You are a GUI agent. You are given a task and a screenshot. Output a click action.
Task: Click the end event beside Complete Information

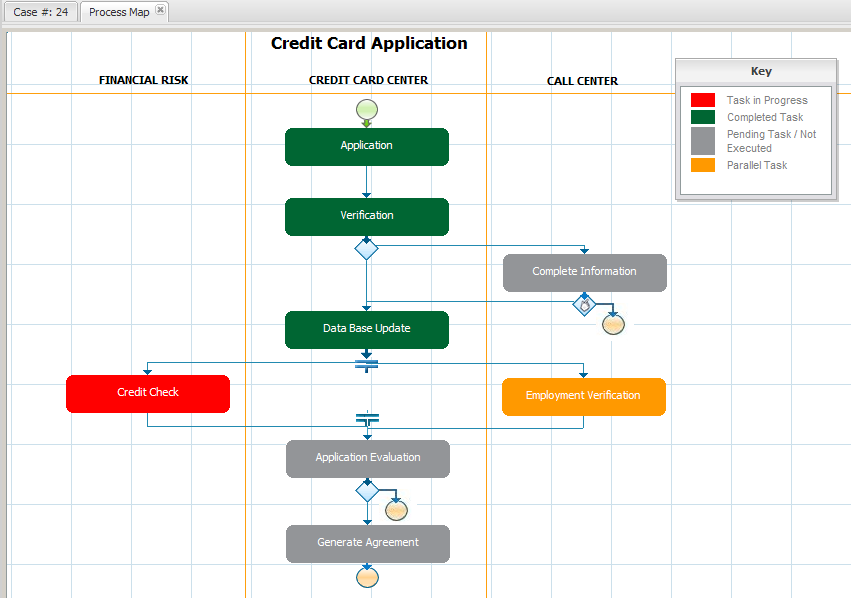pos(614,323)
